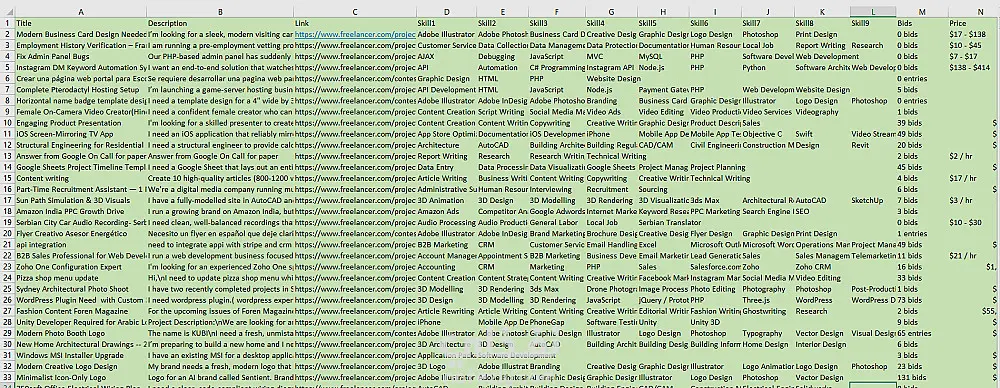The height and width of the screenshot is (388, 1000).
Task: Select the "Zoho CRM" cell
Action: pyautogui.click(x=822, y=267)
